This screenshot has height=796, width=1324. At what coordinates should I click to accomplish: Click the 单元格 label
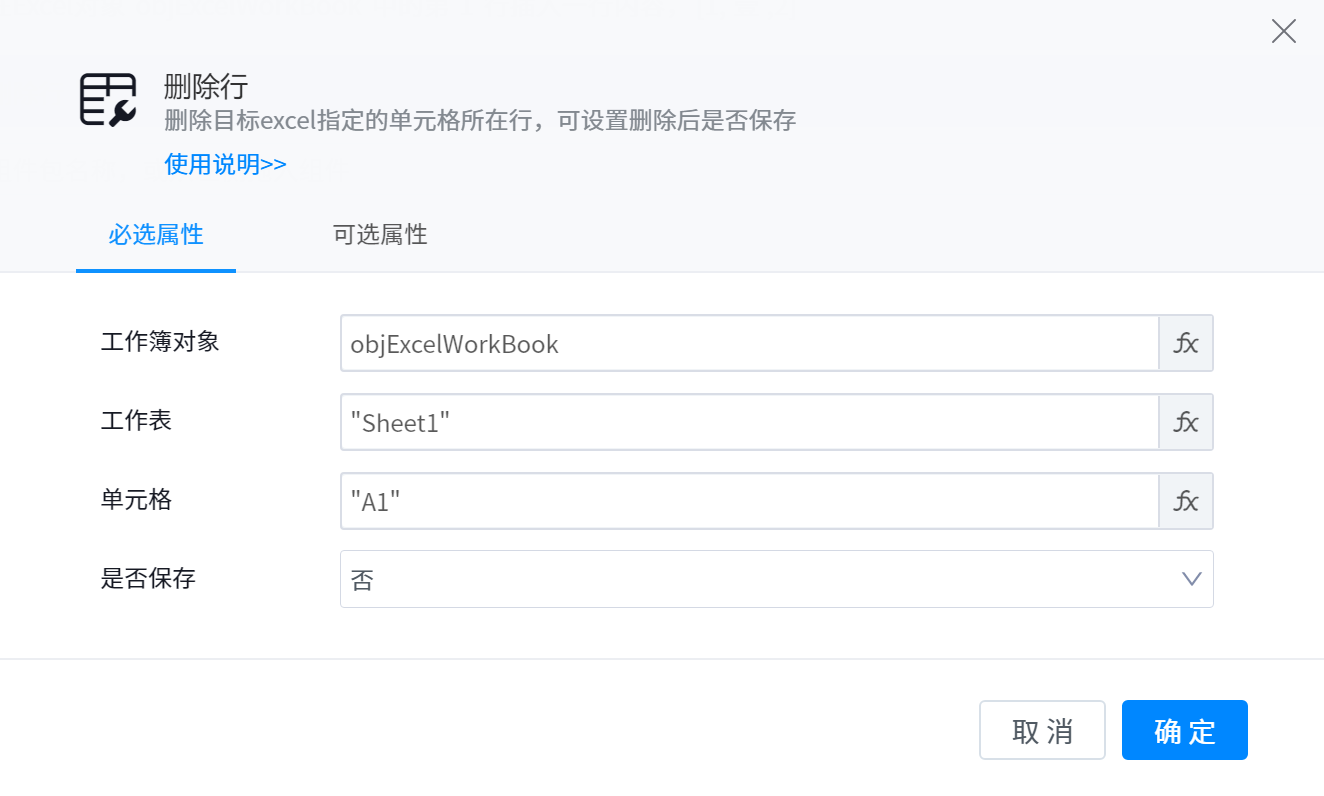137,499
